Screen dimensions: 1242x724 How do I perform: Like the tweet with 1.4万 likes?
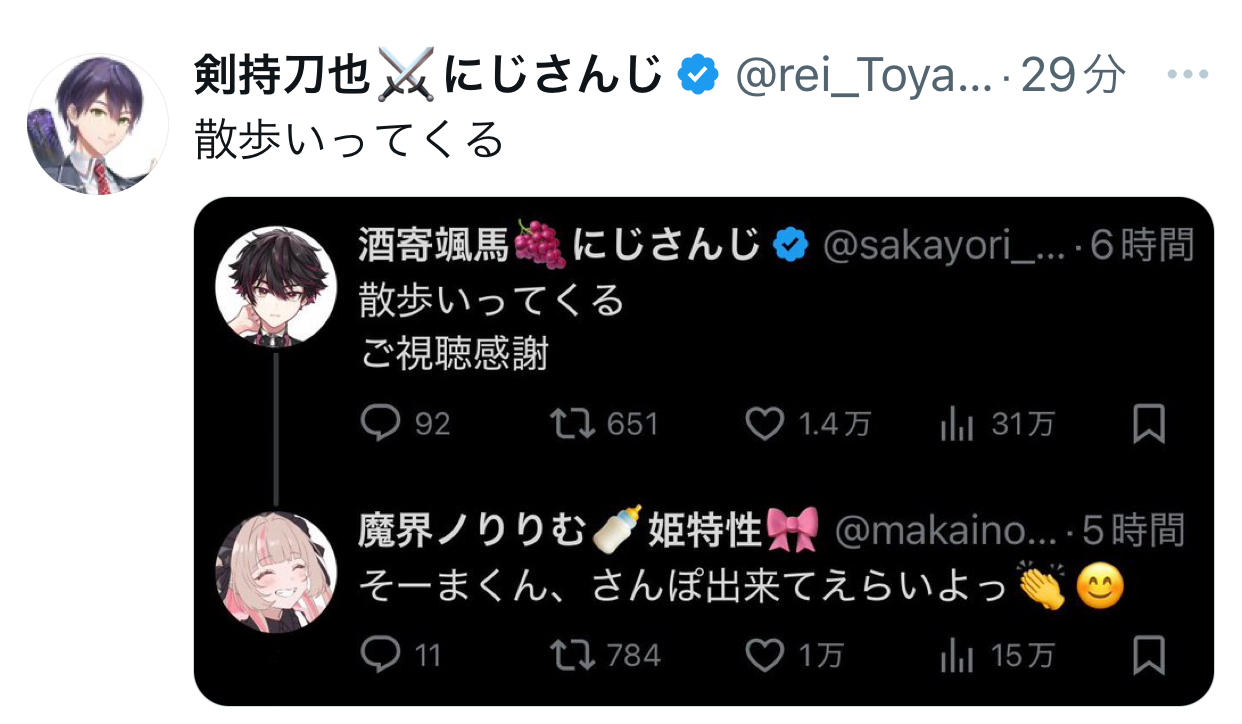pyautogui.click(x=765, y=424)
